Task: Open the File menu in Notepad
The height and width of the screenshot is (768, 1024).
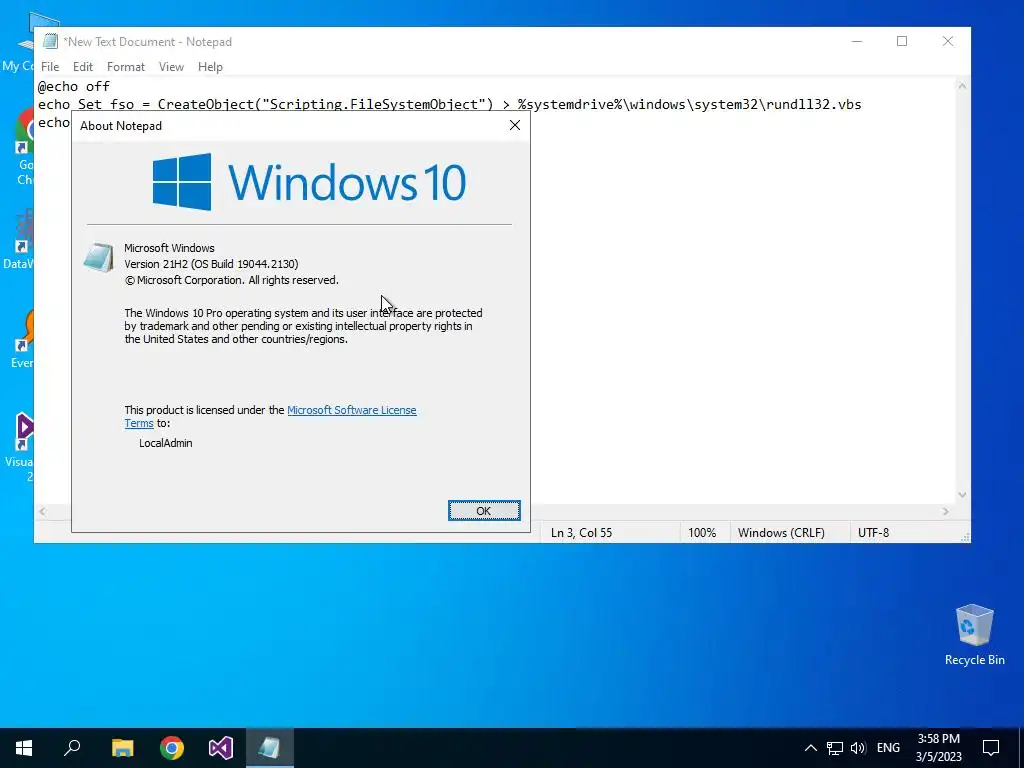Action: (50, 67)
